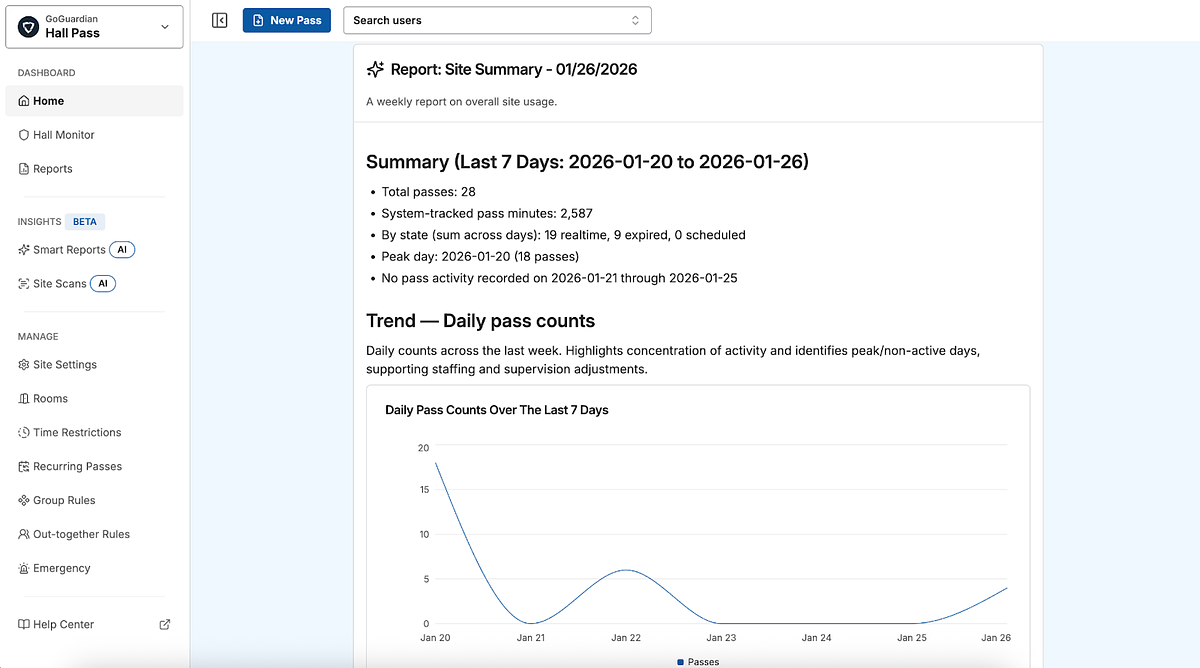Image resolution: width=1200 pixels, height=668 pixels.
Task: Click the Search users up-down chevron
Action: pos(635,20)
